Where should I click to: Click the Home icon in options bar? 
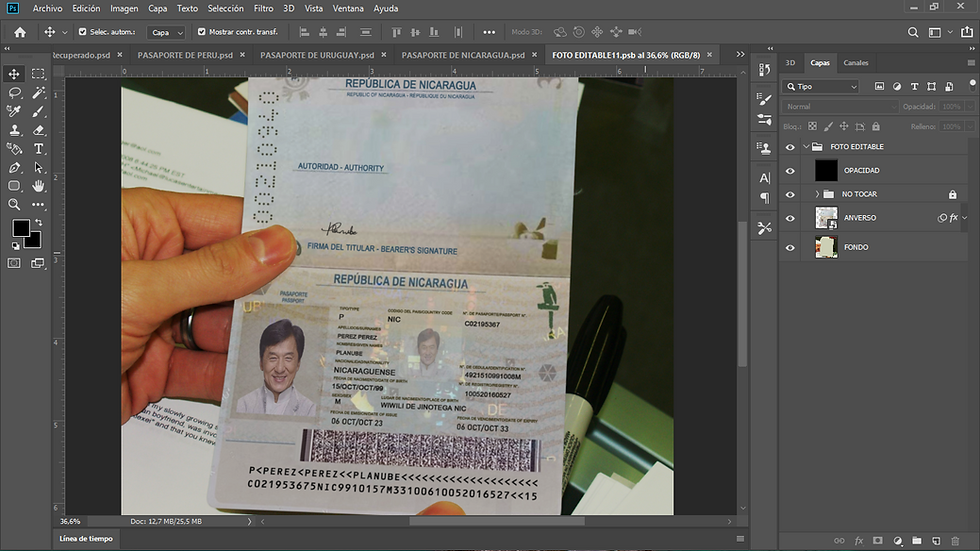pyautogui.click(x=20, y=32)
